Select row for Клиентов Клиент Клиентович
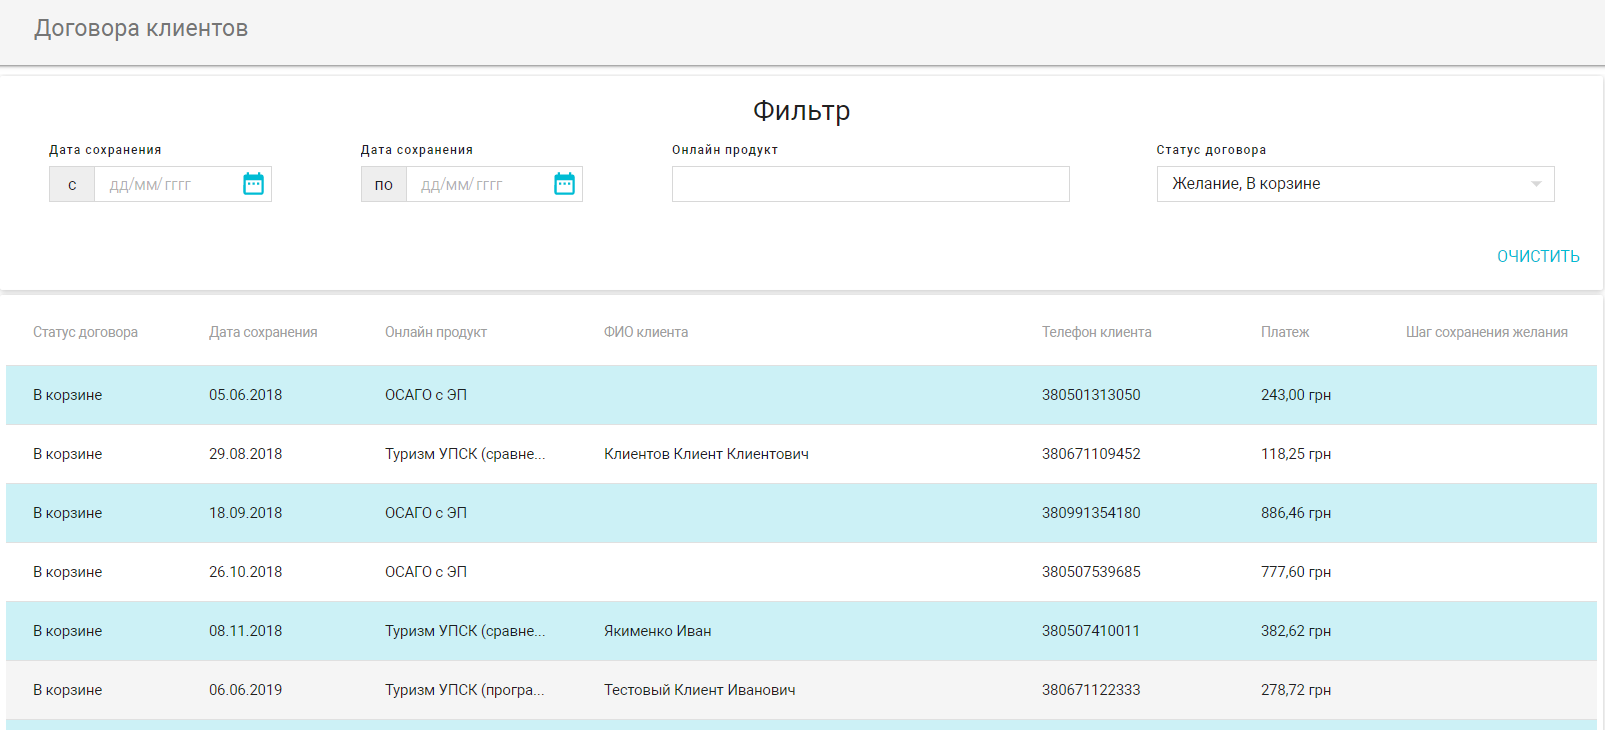 pyautogui.click(x=706, y=454)
